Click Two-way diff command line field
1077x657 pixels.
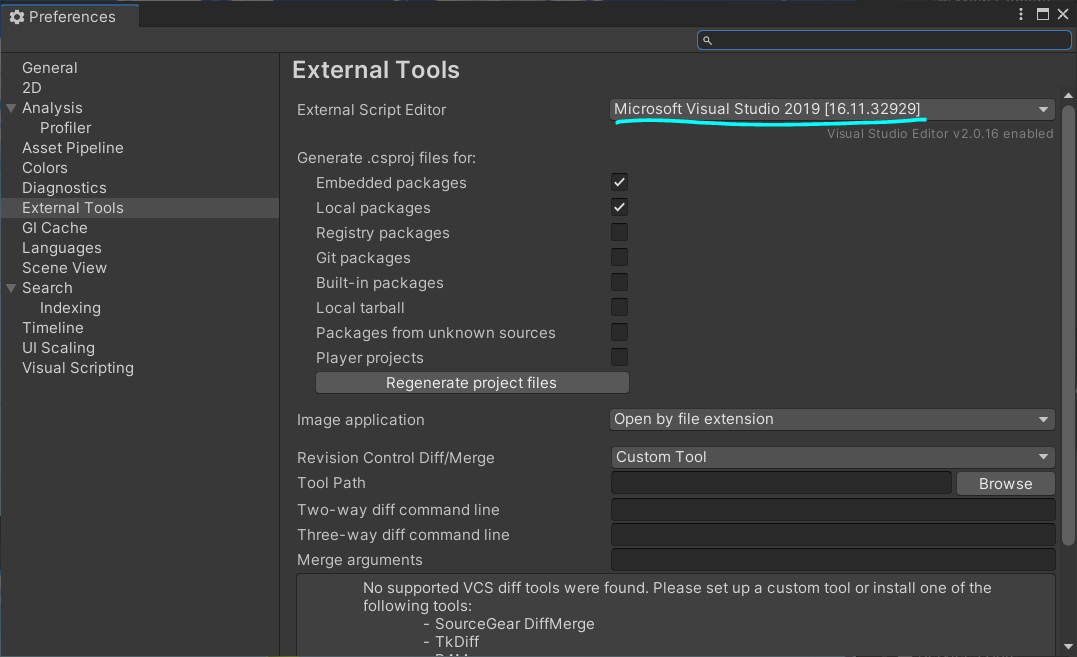[832, 509]
